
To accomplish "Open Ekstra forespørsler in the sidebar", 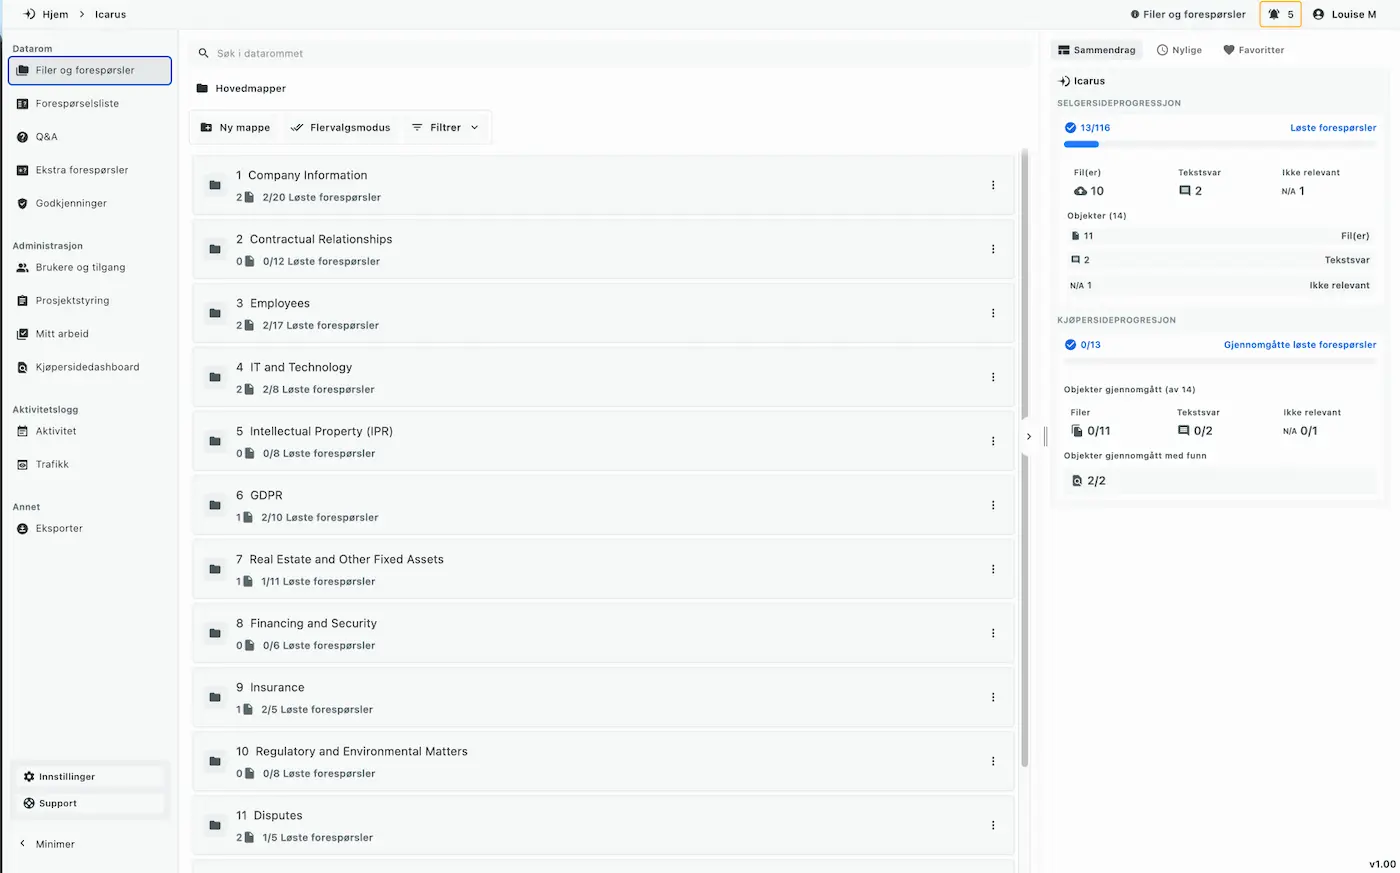I will [x=82, y=170].
